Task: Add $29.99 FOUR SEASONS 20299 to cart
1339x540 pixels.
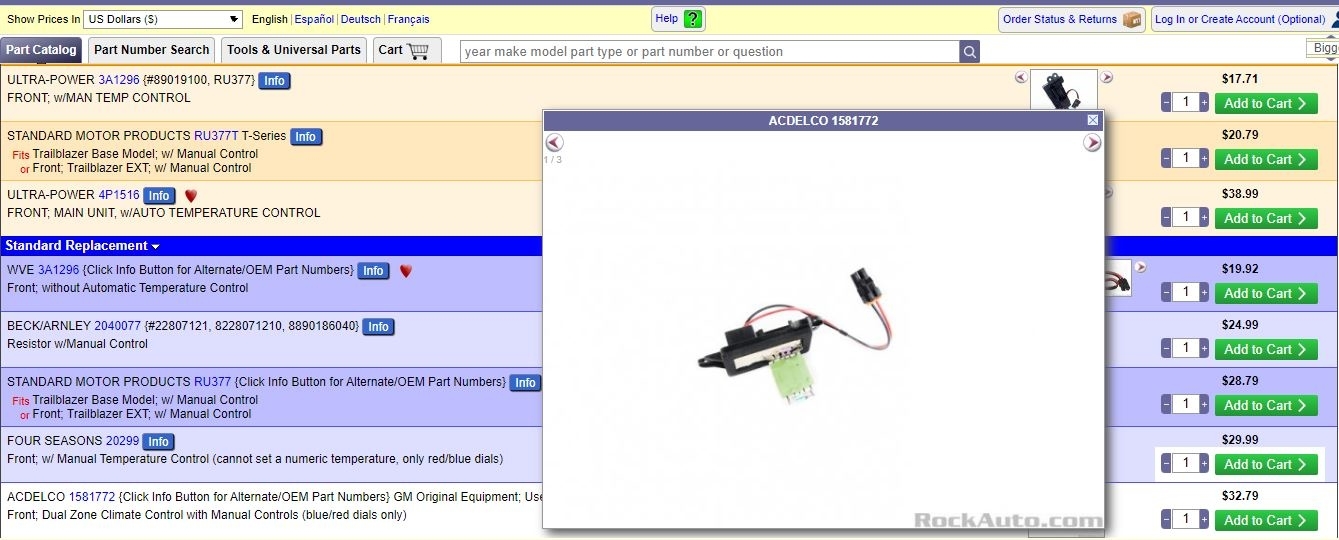Action: 1266,464
